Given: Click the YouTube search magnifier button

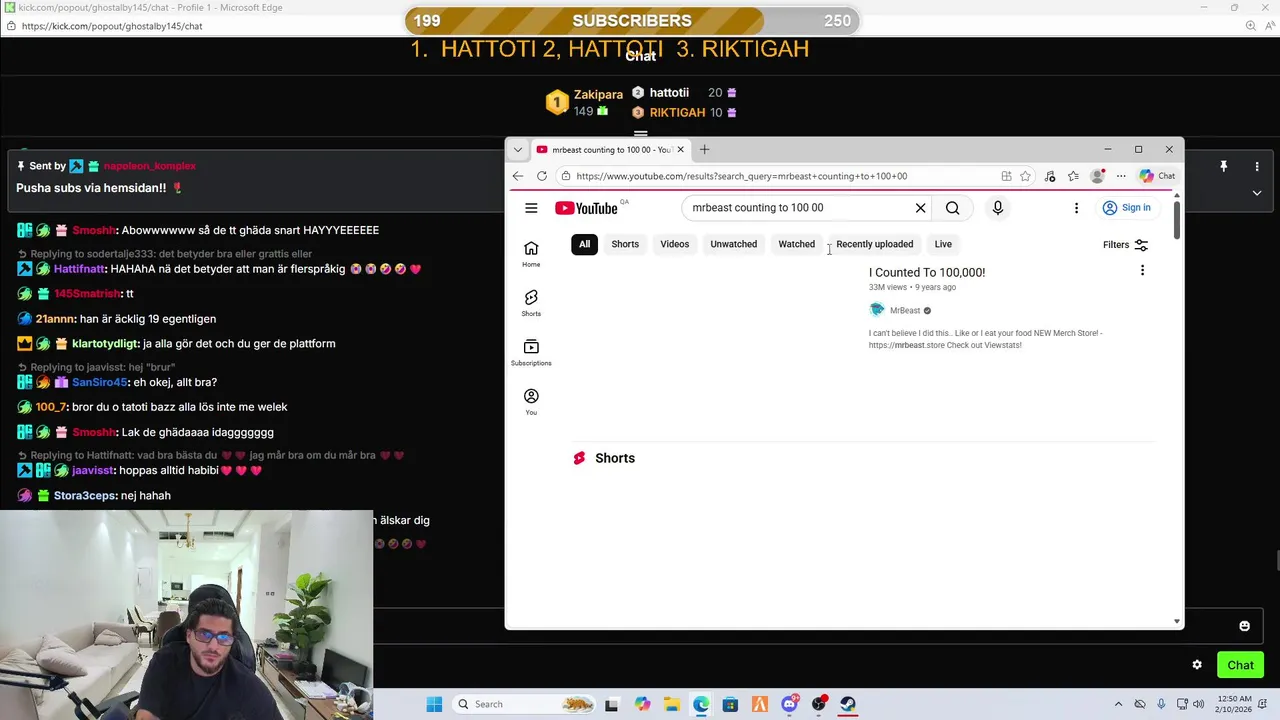Looking at the screenshot, I should (x=952, y=208).
